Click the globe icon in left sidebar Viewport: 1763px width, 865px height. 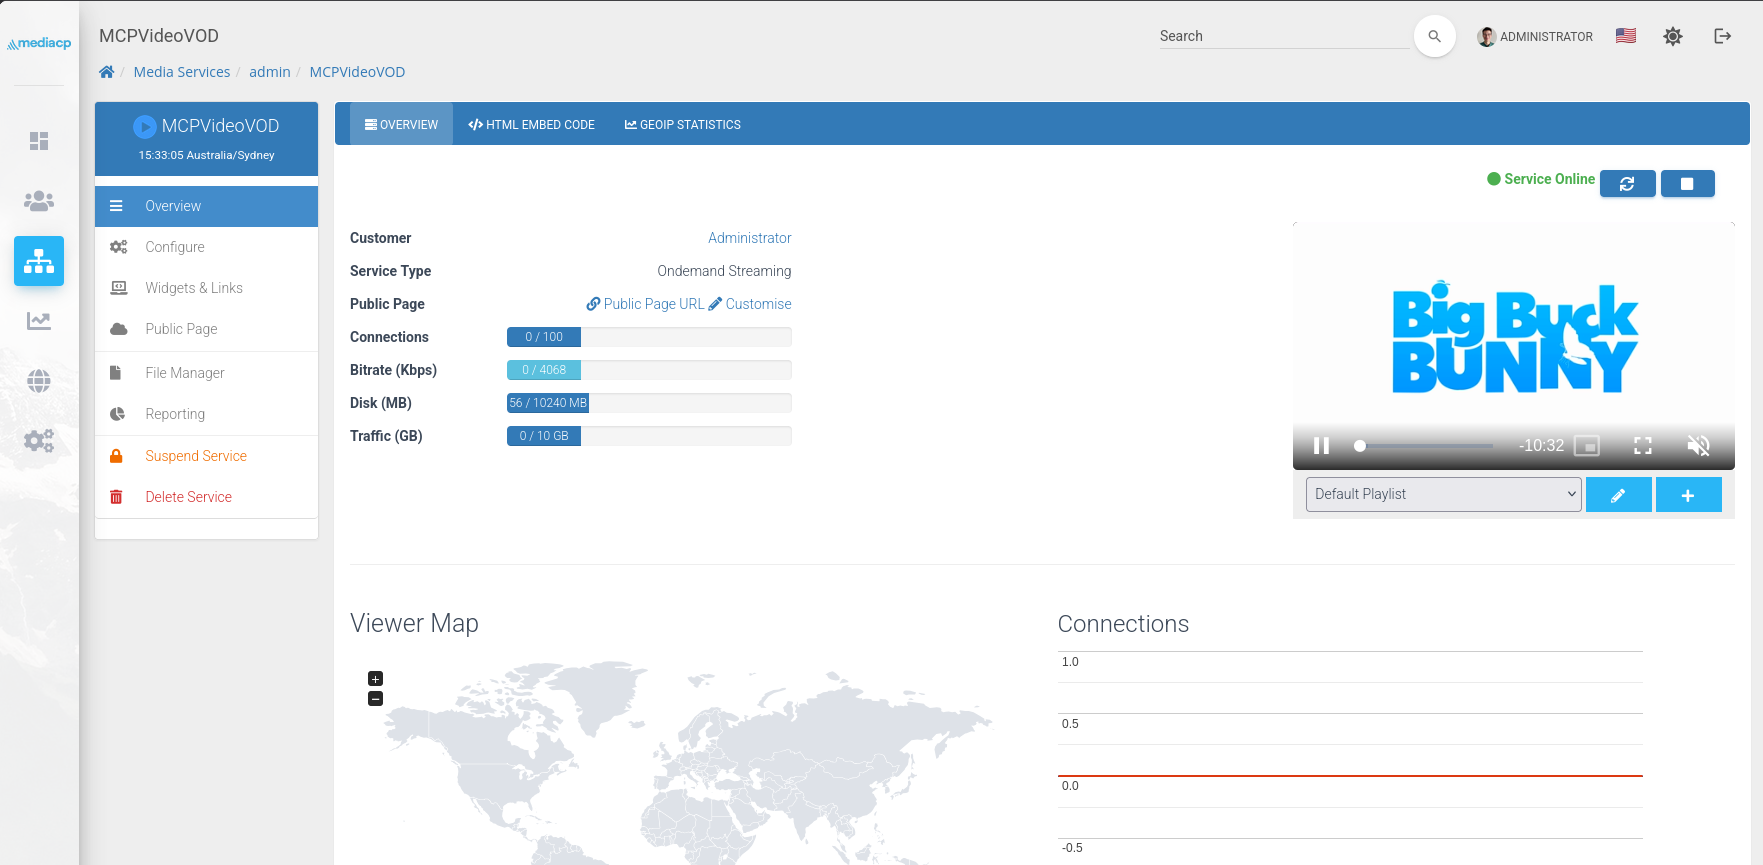click(39, 381)
